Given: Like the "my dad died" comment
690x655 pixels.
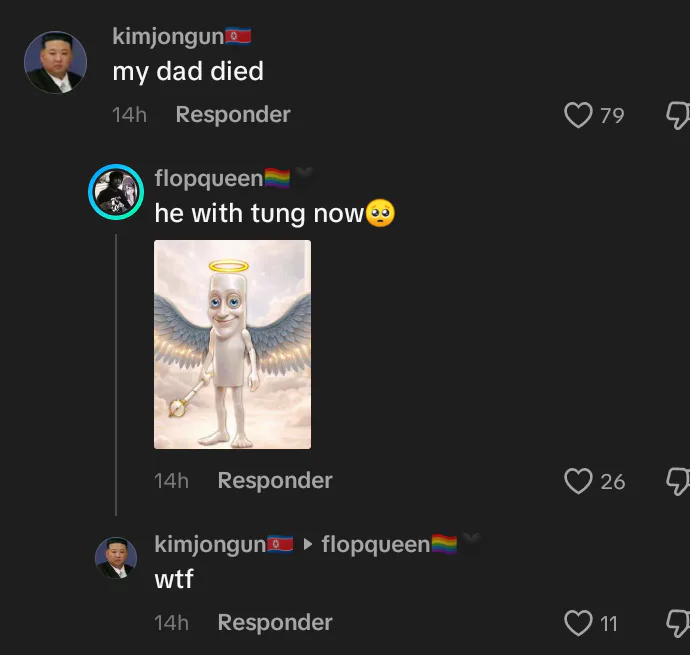Looking at the screenshot, I should (579, 115).
